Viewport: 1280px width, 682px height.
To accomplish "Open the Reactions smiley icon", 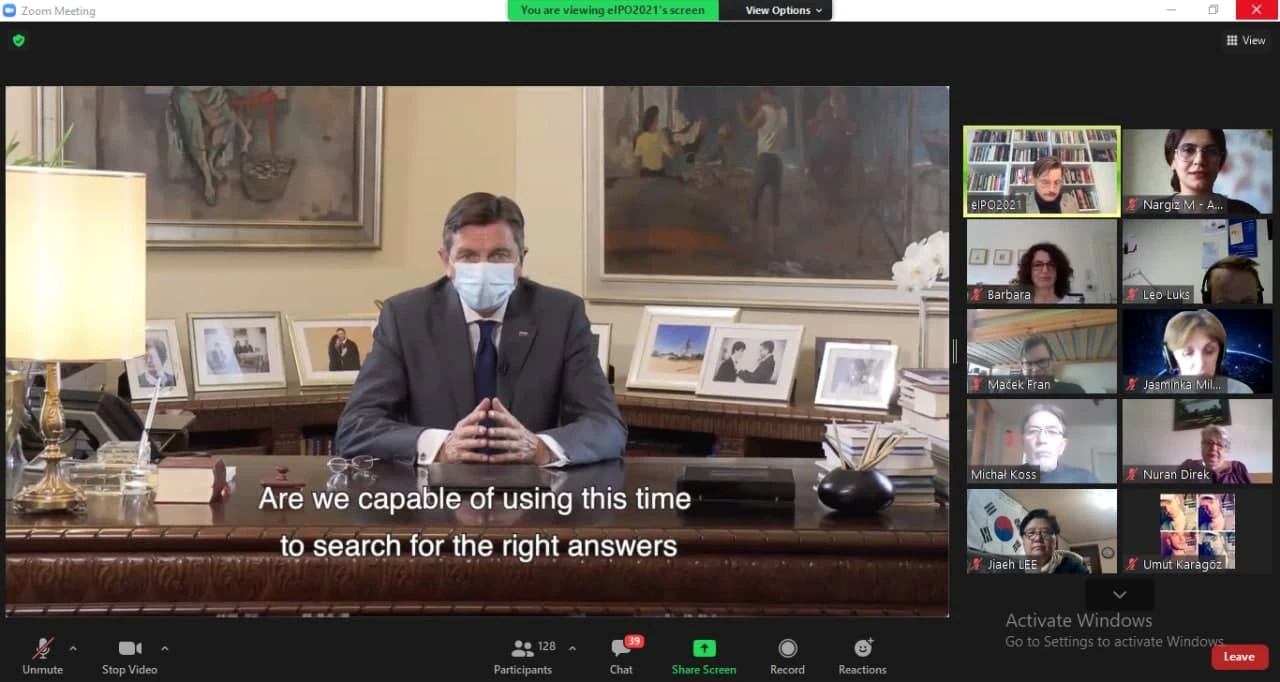I will click(862, 648).
